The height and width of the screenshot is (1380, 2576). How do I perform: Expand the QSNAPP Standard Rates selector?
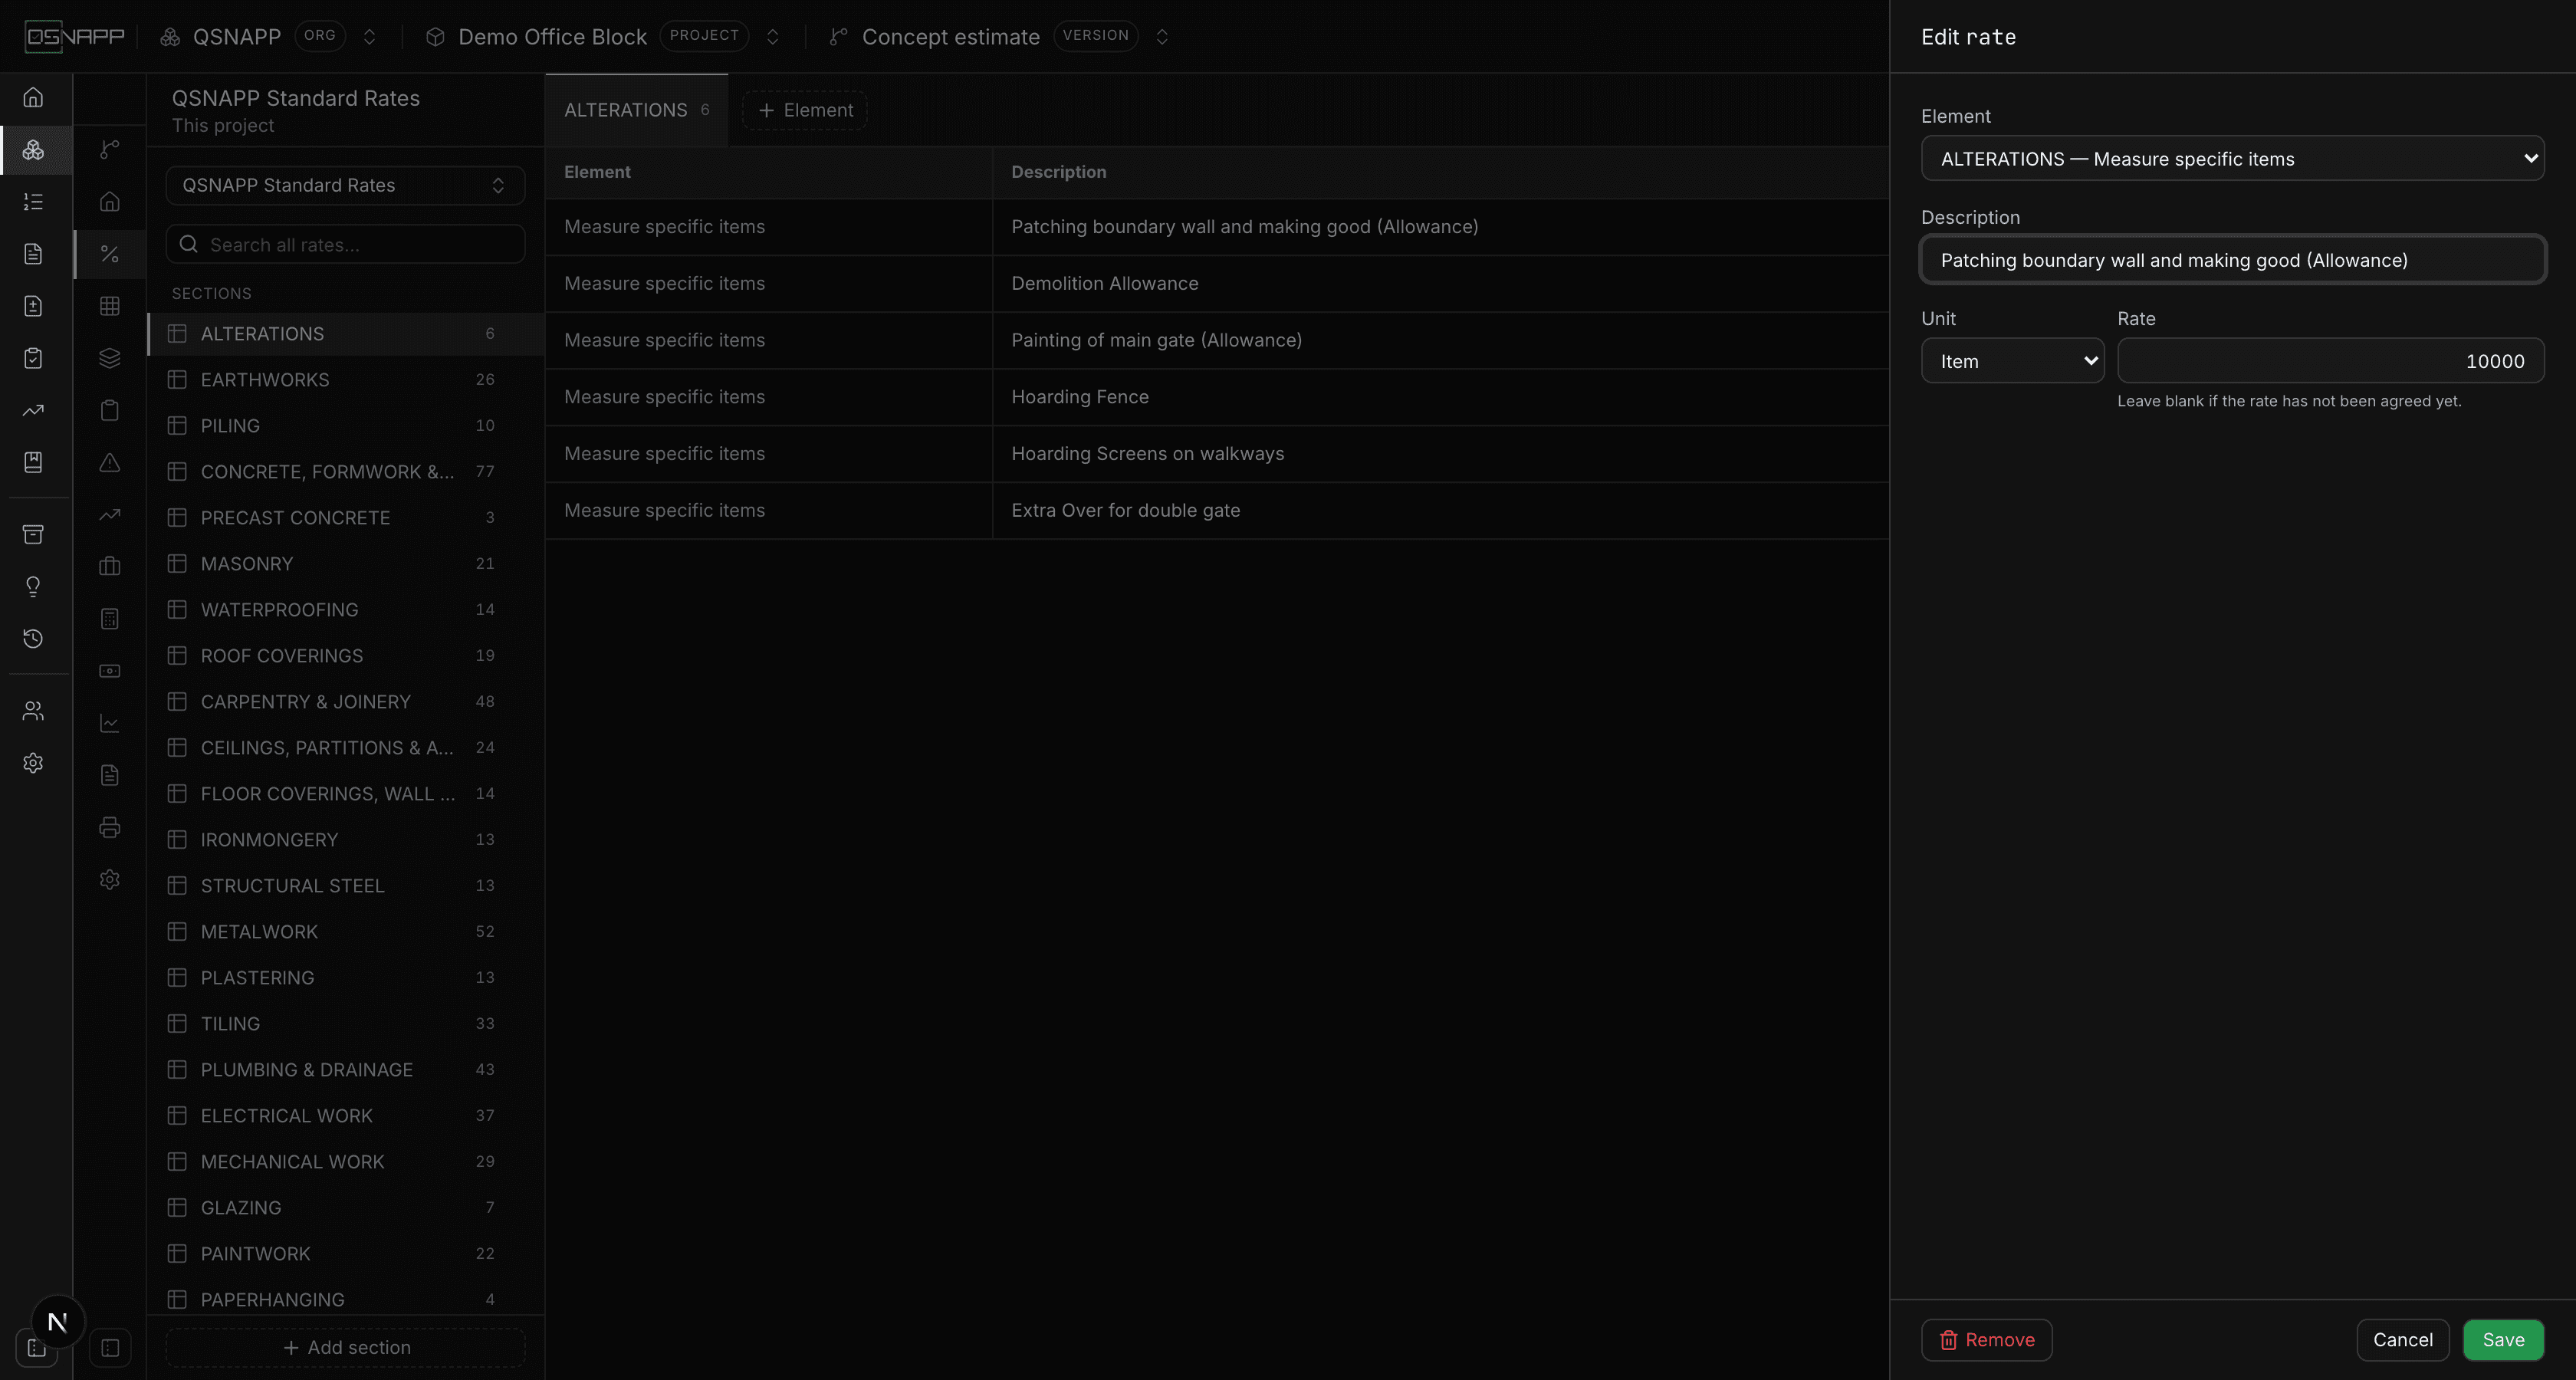tap(345, 185)
